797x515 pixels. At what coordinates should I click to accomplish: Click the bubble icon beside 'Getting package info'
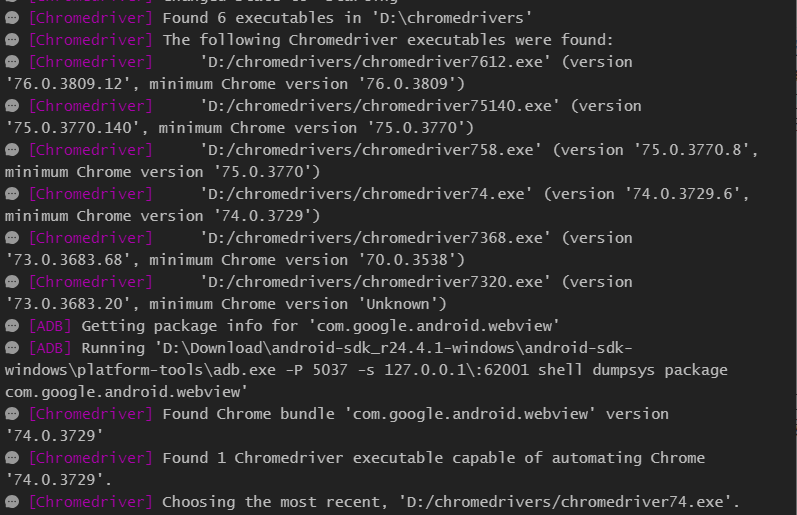pyautogui.click(x=12, y=326)
